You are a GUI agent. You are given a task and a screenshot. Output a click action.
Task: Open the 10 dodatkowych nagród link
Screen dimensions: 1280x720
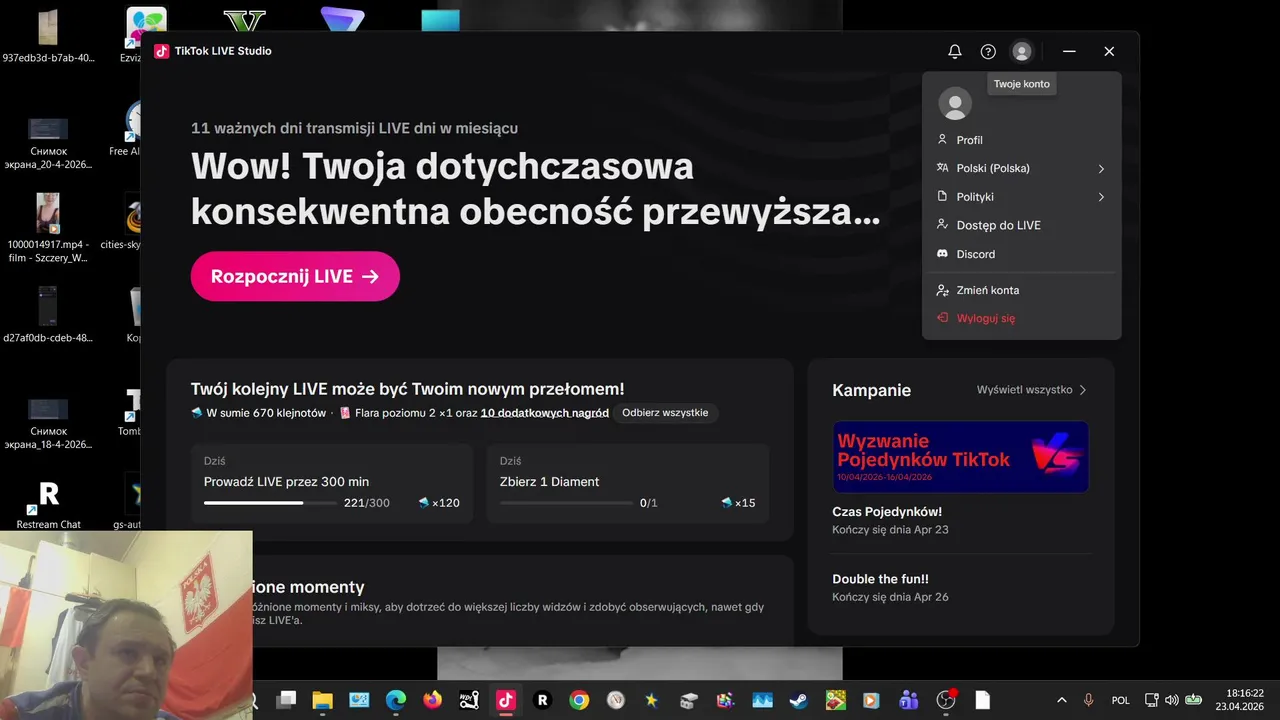(x=545, y=413)
